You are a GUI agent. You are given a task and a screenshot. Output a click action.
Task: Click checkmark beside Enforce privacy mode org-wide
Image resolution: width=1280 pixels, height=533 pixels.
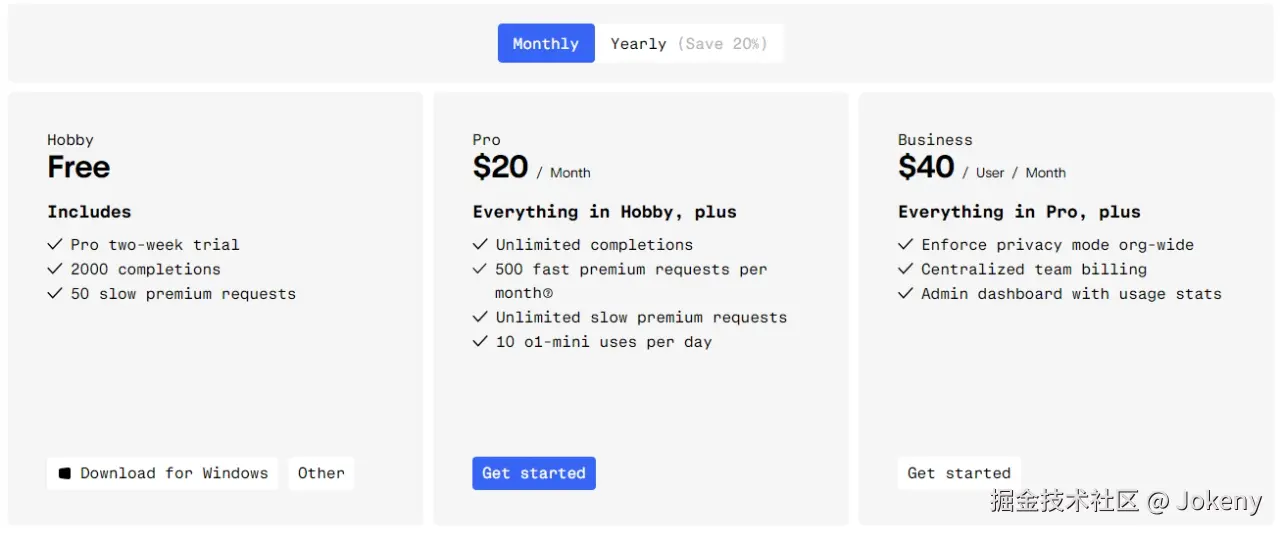coord(905,244)
